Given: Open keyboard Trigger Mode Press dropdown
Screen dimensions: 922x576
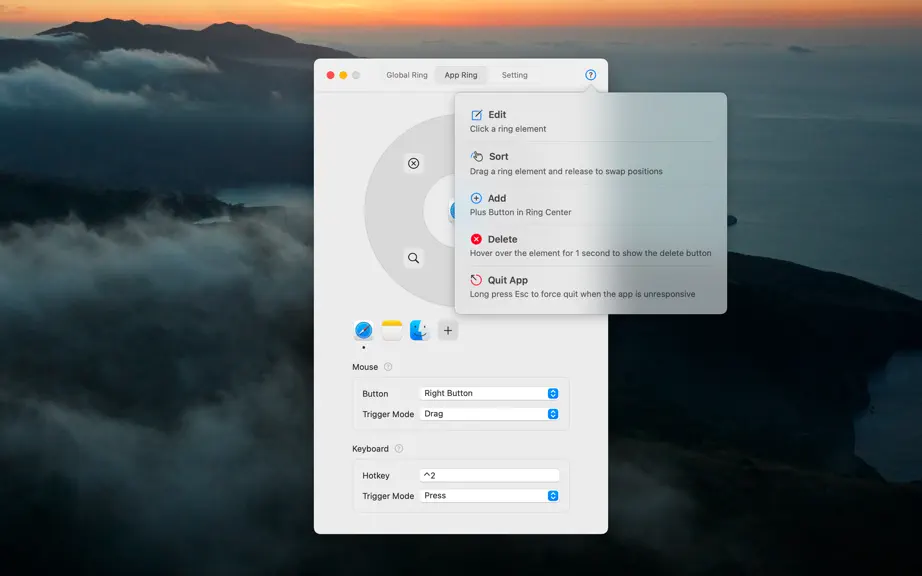Looking at the screenshot, I should [489, 495].
